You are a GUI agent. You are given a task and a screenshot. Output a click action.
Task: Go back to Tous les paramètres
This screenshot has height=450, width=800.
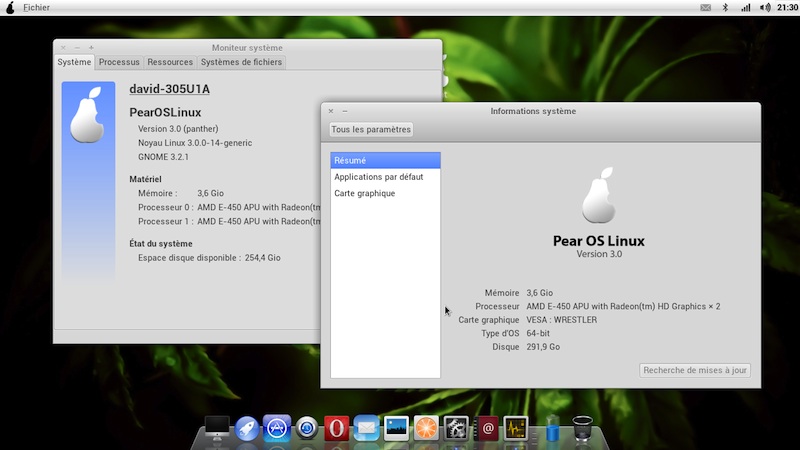tap(371, 130)
